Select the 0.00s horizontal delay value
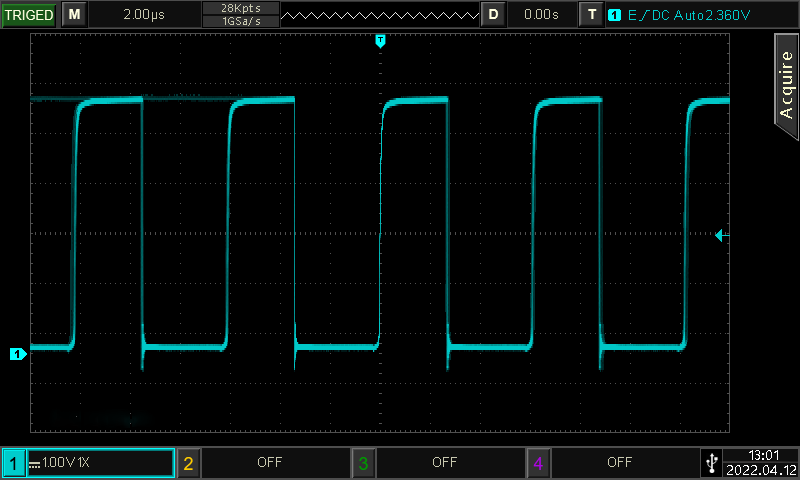Screen dimensions: 800x480 [x=541, y=15]
